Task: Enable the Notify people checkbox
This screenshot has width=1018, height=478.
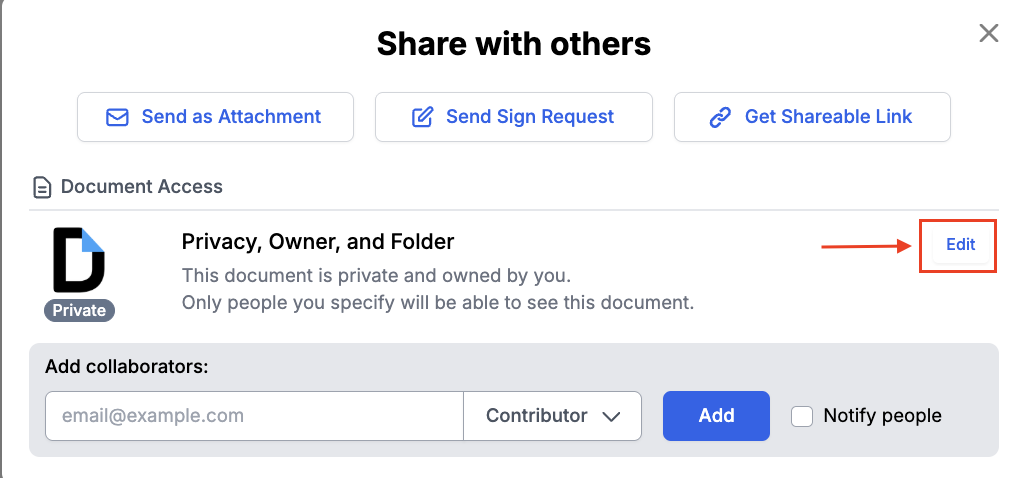Action: (802, 416)
